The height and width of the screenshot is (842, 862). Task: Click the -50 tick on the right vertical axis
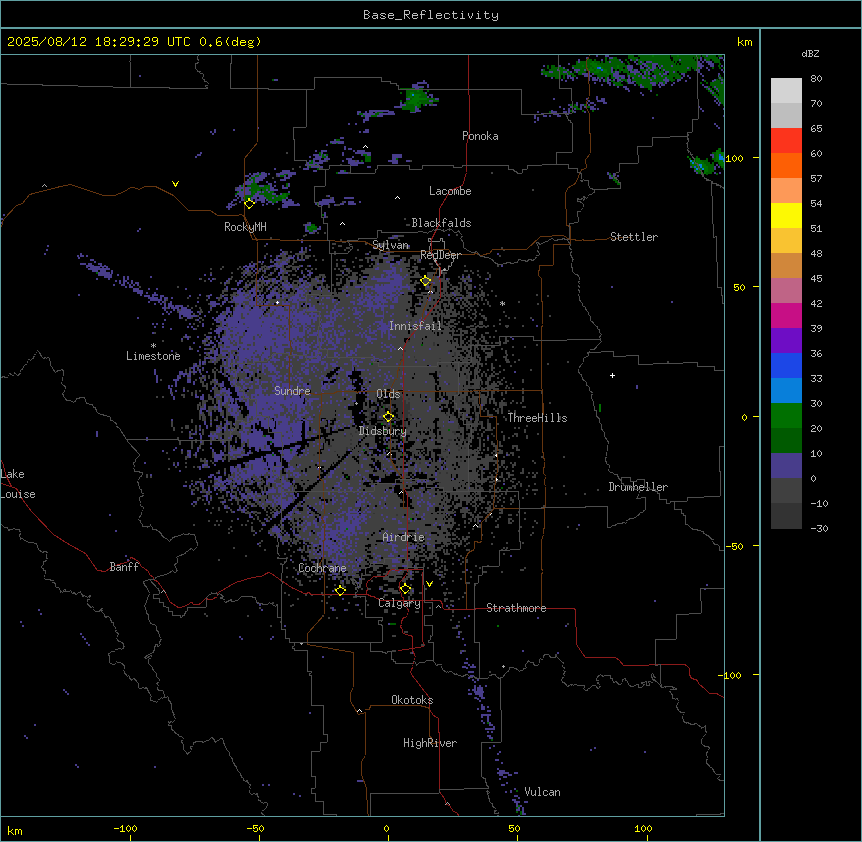click(734, 546)
